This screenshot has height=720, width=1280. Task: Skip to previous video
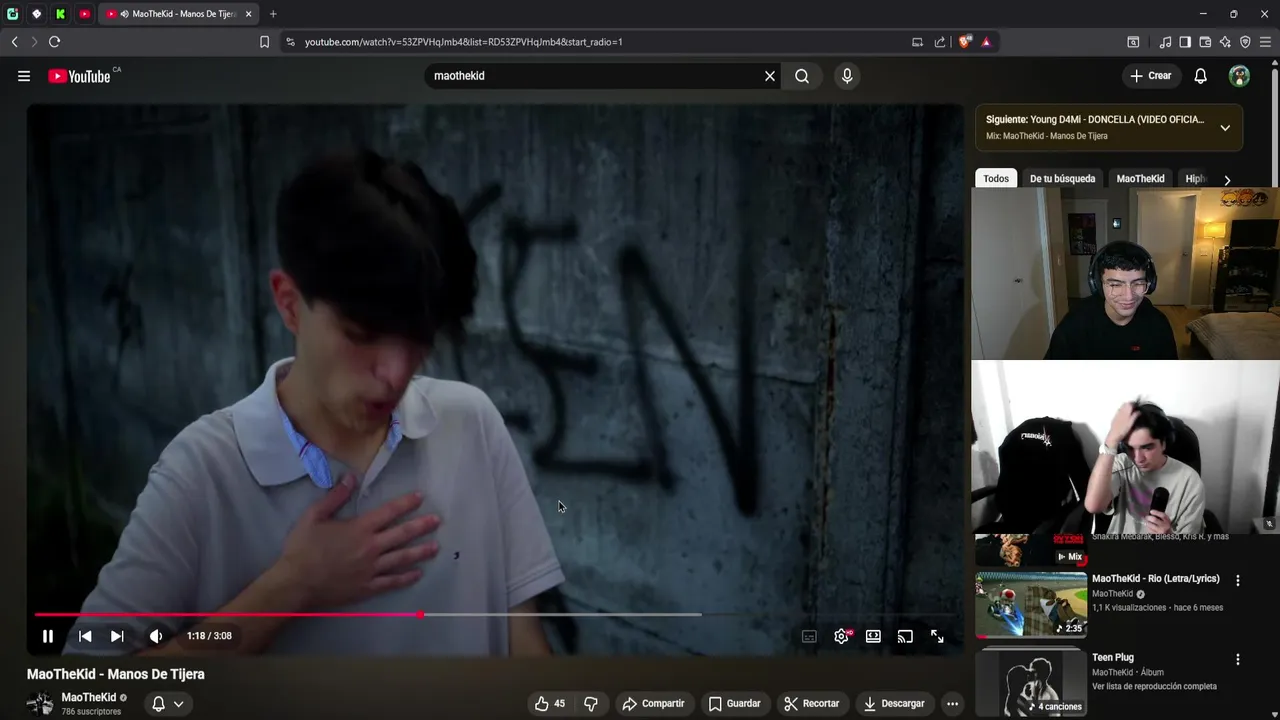point(85,636)
